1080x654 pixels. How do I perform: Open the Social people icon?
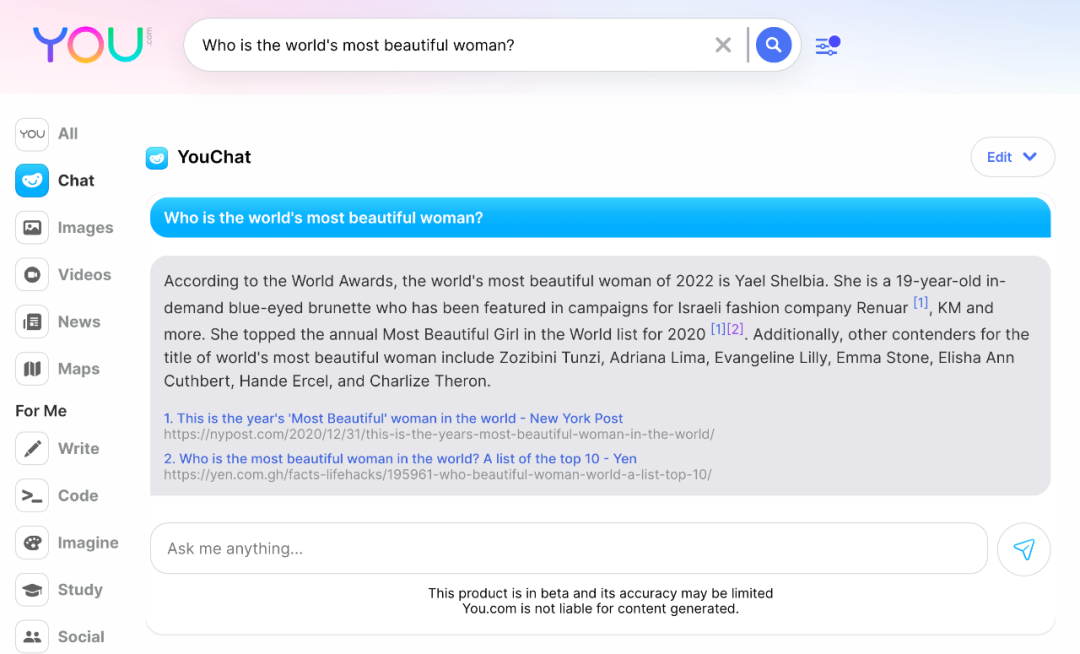[32, 637]
